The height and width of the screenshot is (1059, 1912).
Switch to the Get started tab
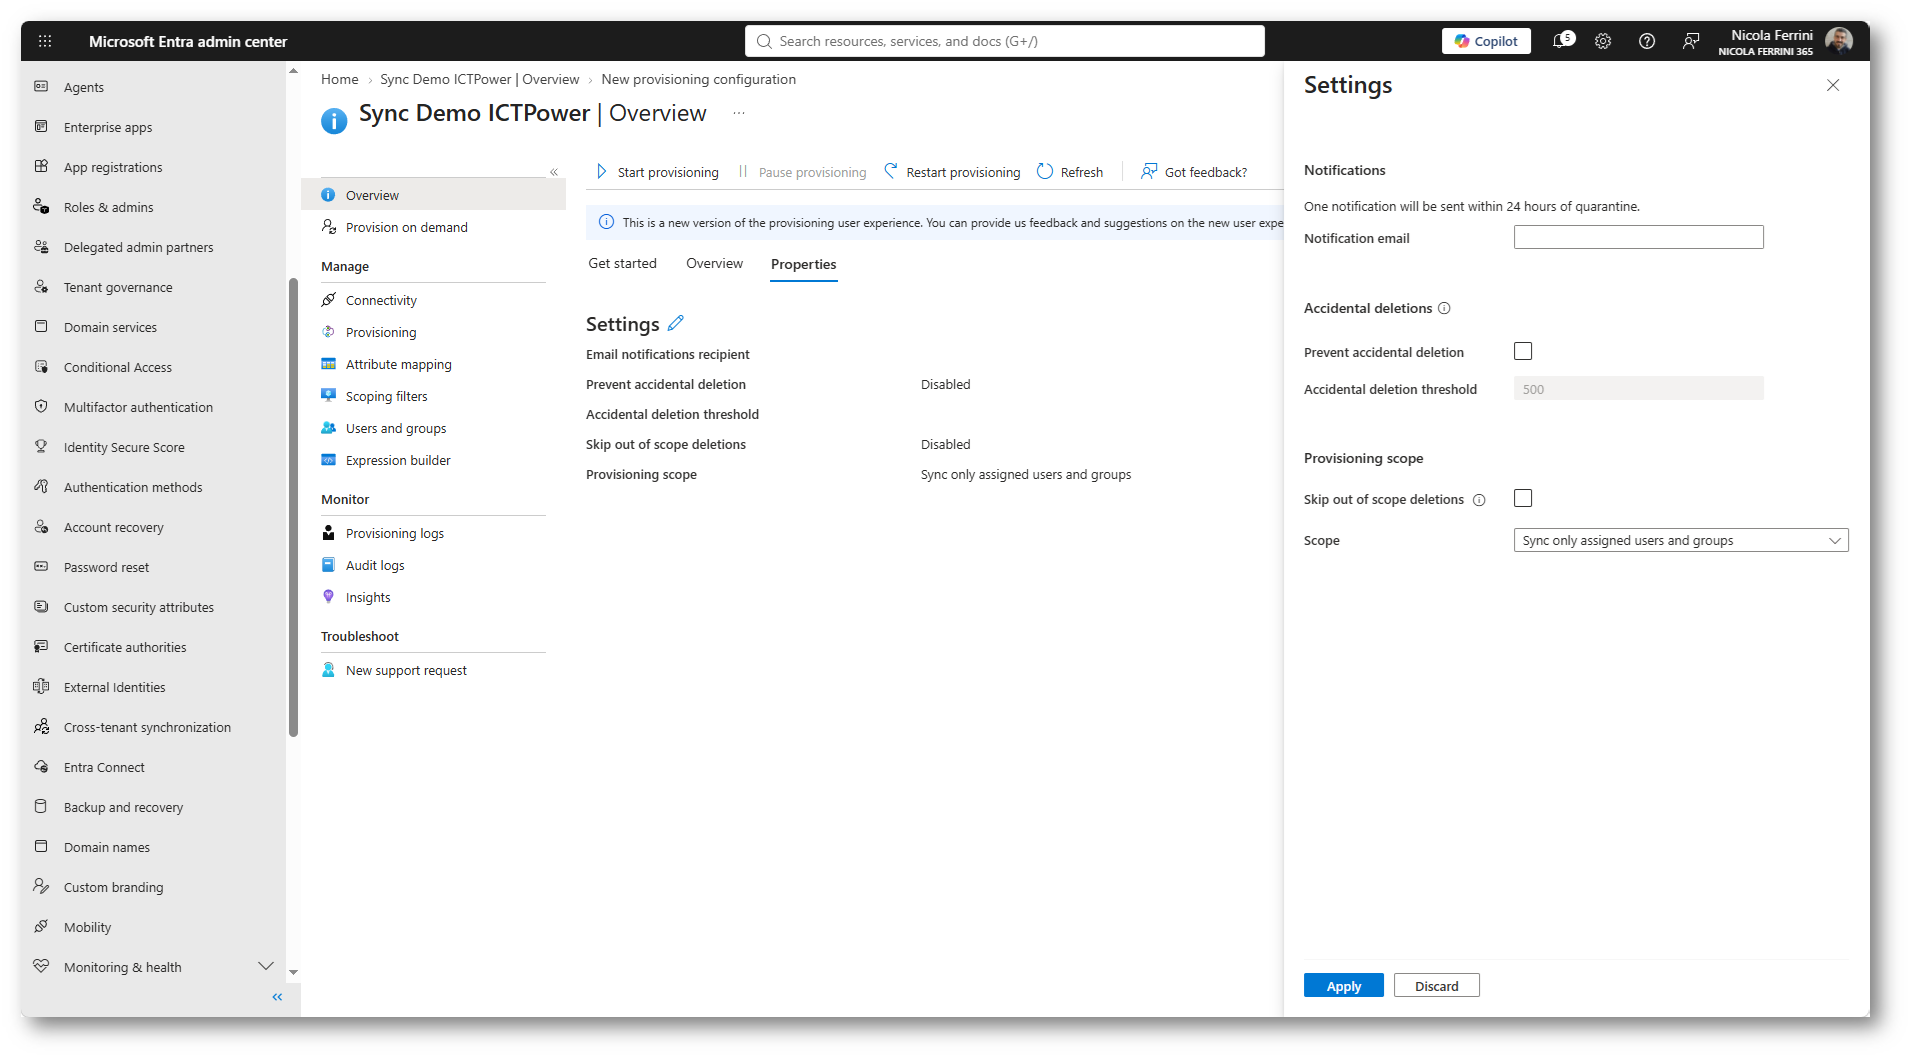click(x=622, y=264)
